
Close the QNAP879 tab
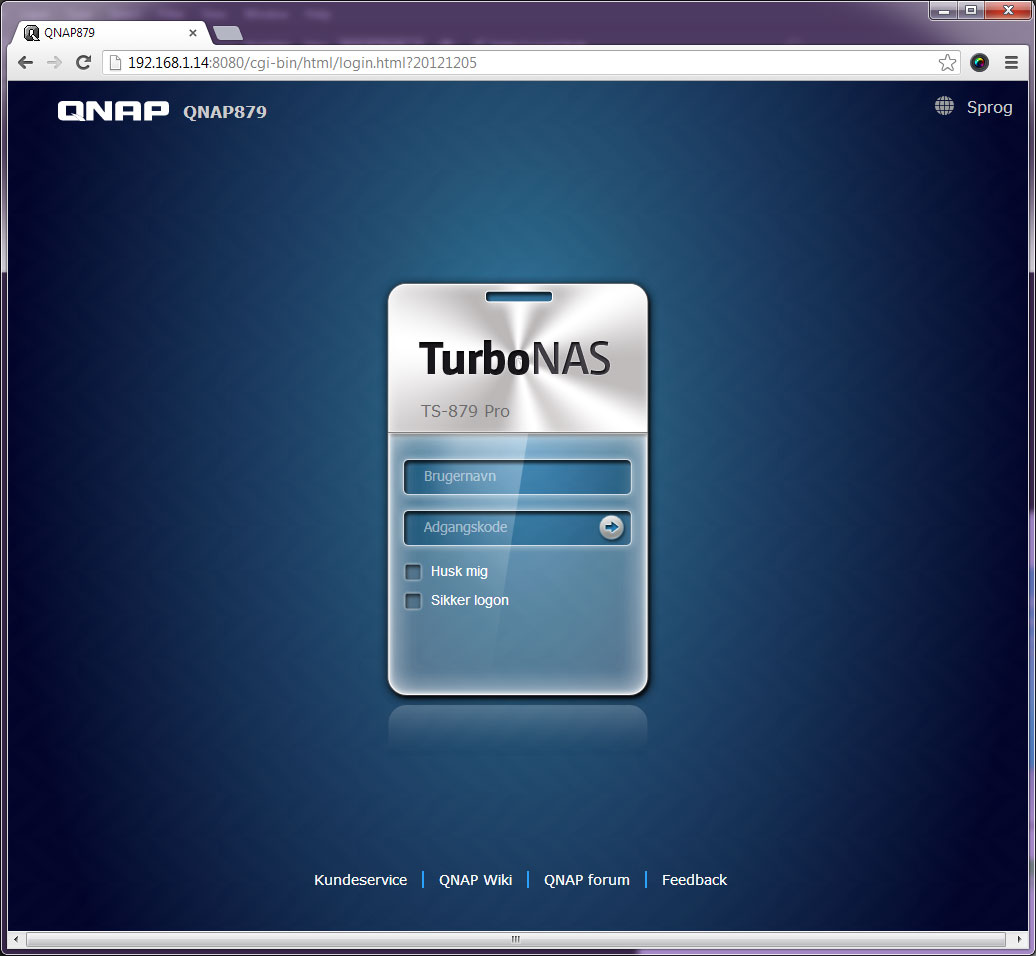click(193, 32)
